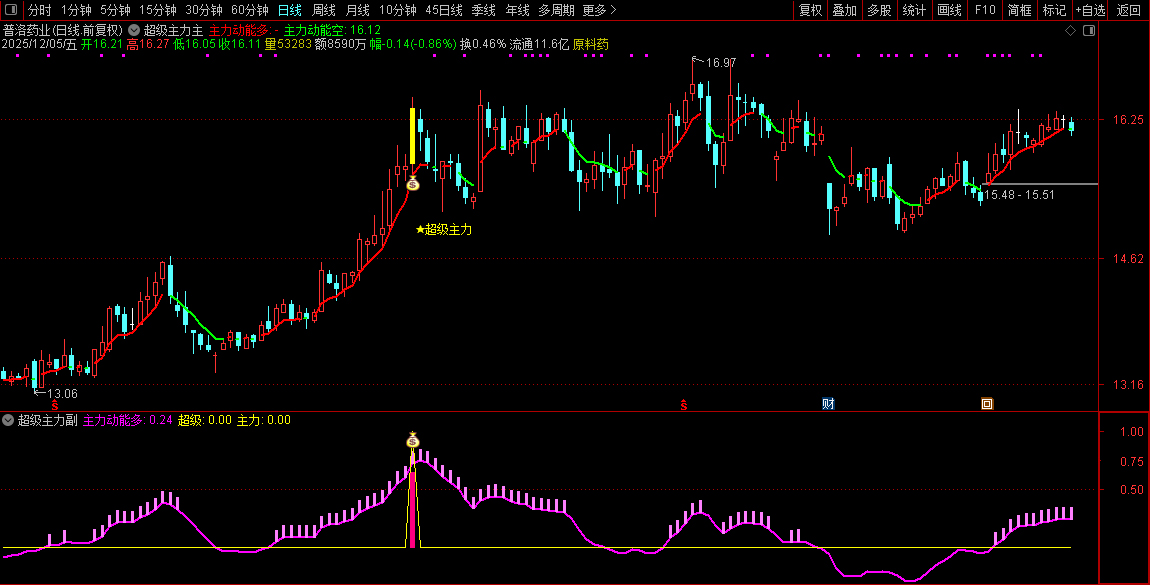
Task: Click the yellow star 超级主力 label
Action: click(443, 230)
